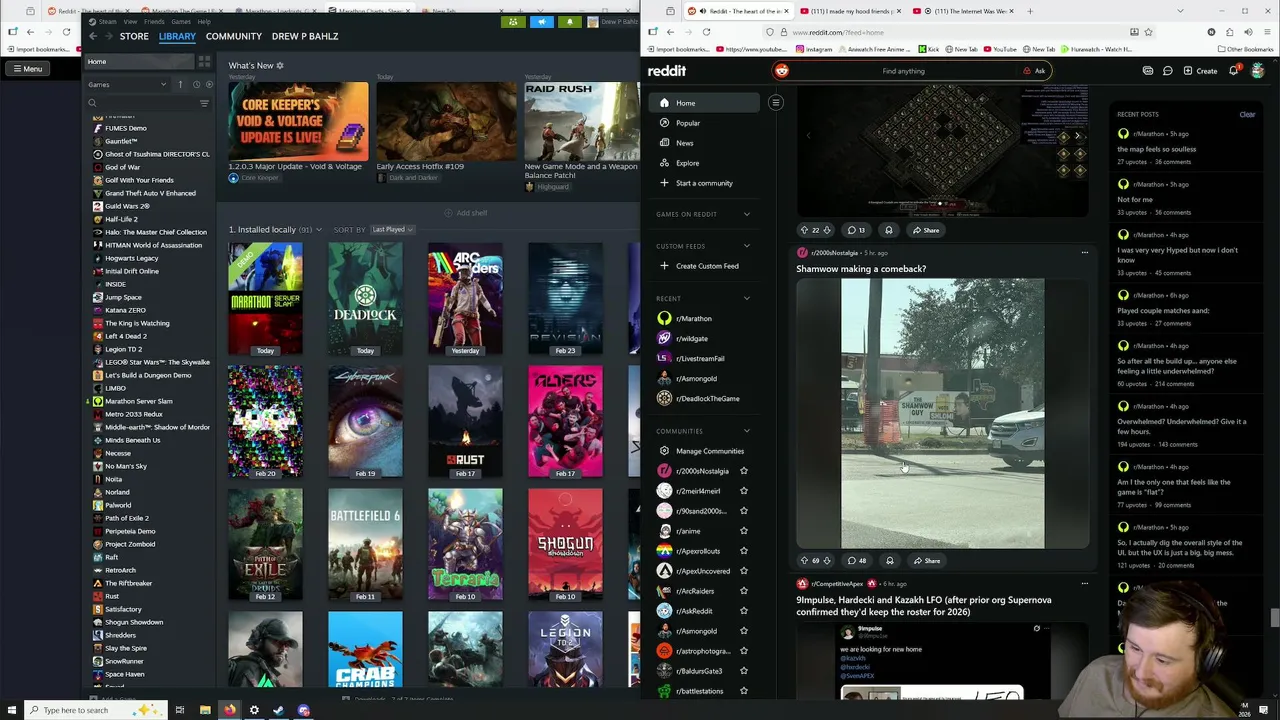Upvote the Shamwow post

pos(804,561)
